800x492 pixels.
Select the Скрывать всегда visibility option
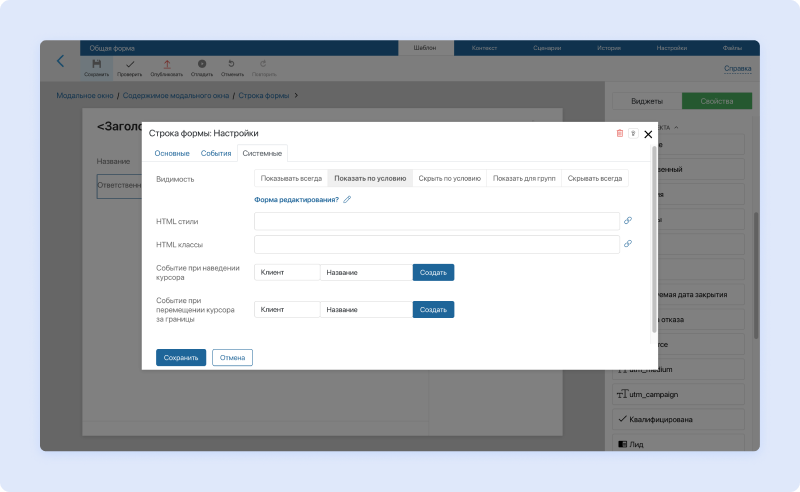595,179
